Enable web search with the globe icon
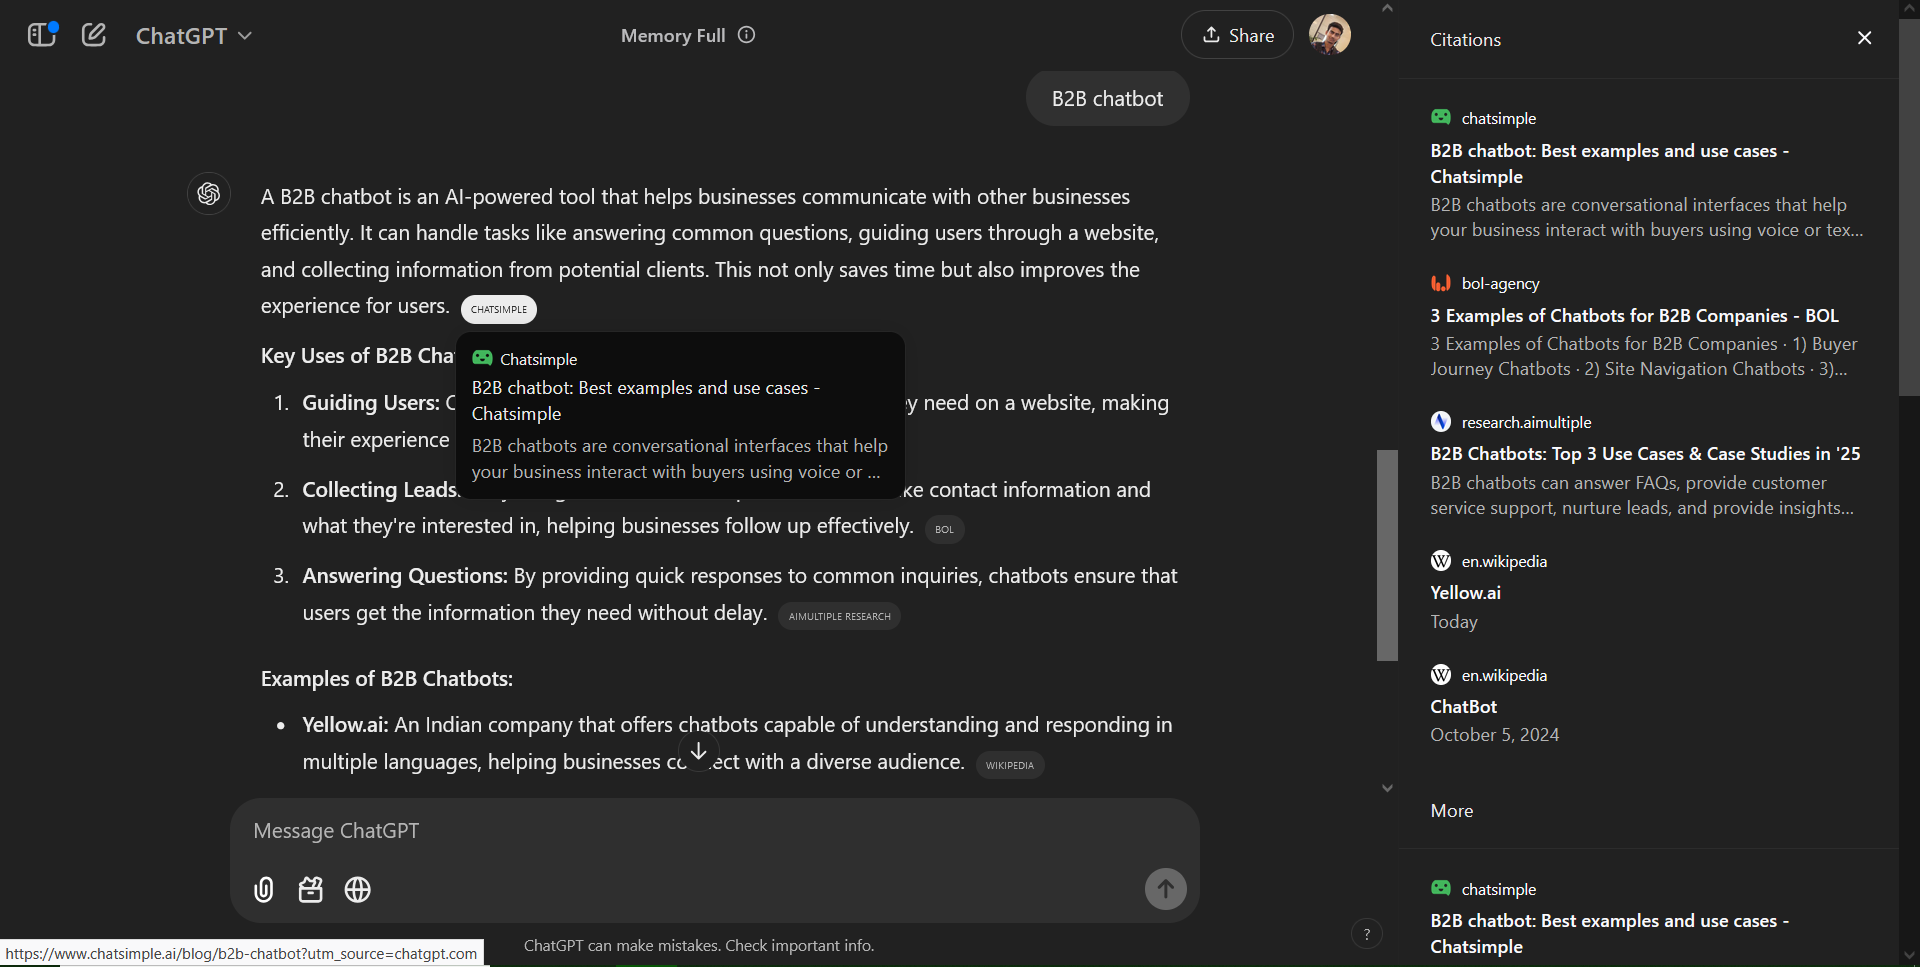This screenshot has width=1920, height=967. coord(357,889)
